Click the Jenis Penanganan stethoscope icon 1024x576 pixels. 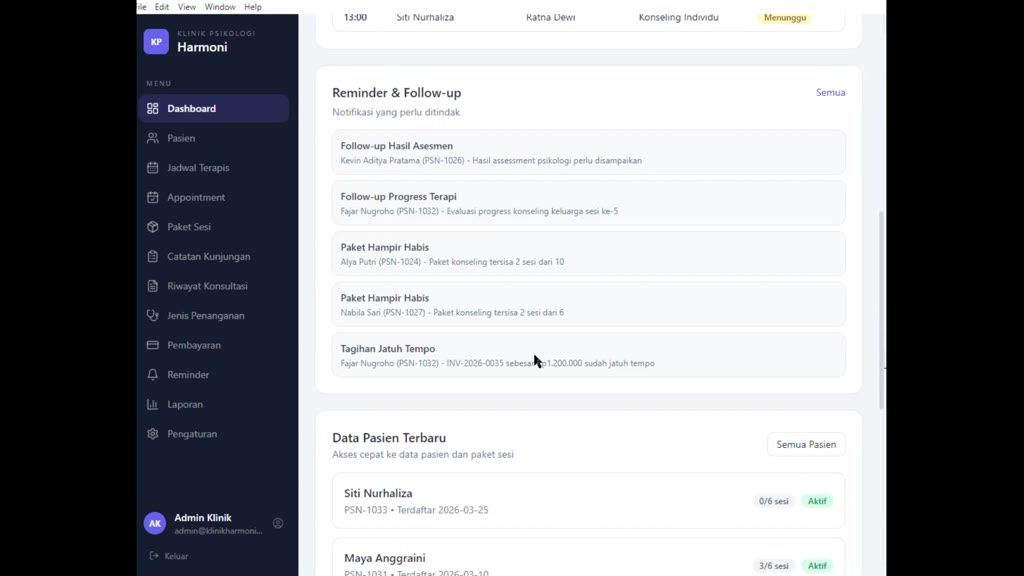click(x=153, y=315)
